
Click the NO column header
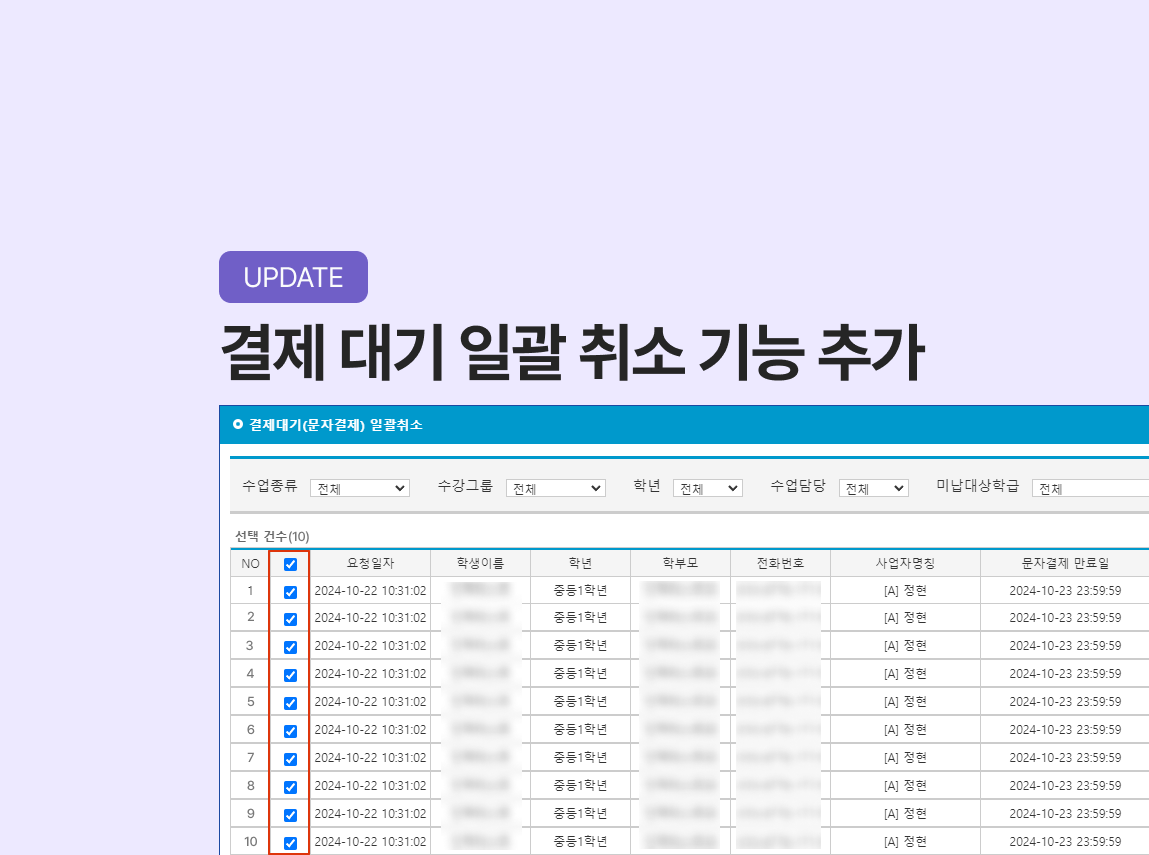click(250, 563)
